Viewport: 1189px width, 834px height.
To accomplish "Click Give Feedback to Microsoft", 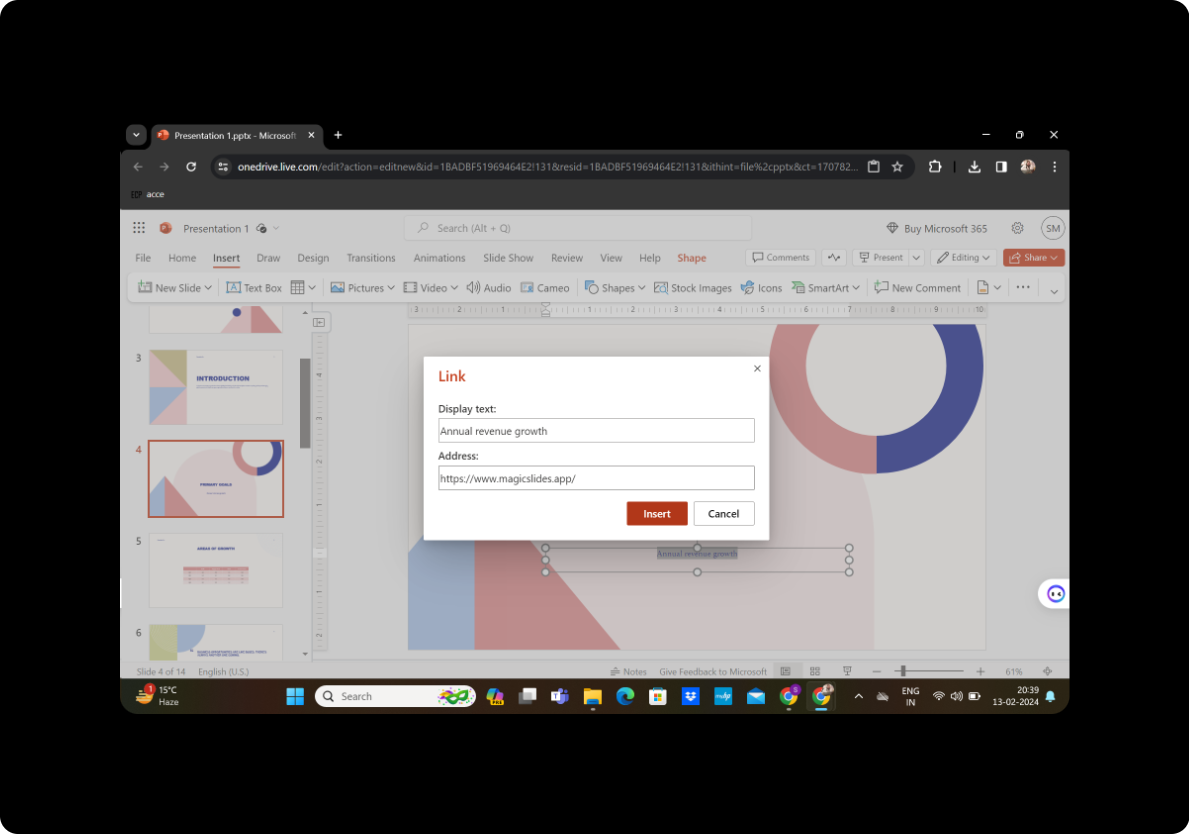I will (x=713, y=672).
